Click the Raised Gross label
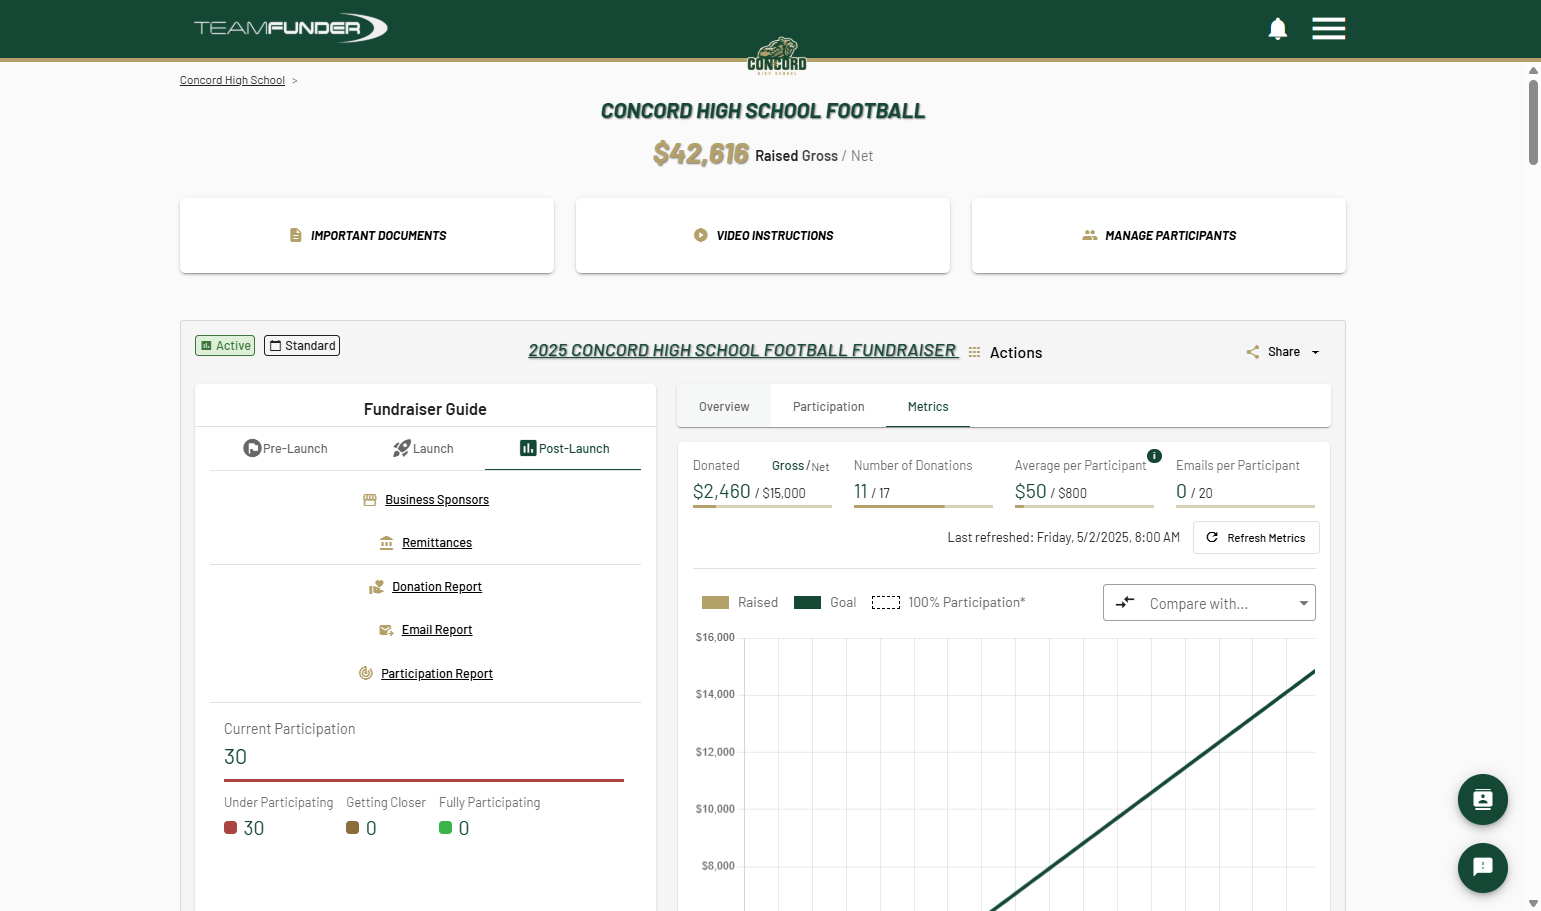This screenshot has height=911, width=1541. coord(796,156)
